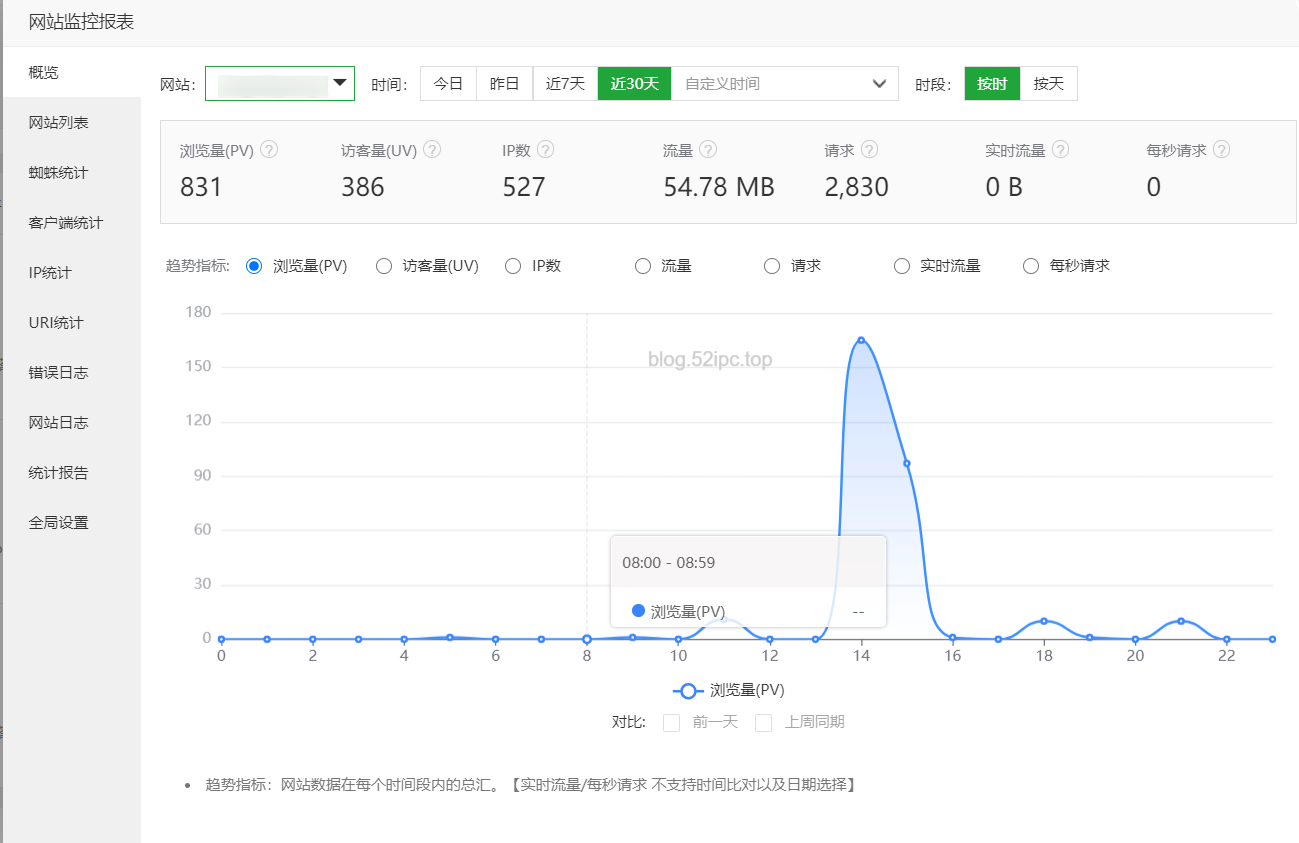Switch period to 按时 hourly
Screen dimensions: 1299x843
[992, 84]
